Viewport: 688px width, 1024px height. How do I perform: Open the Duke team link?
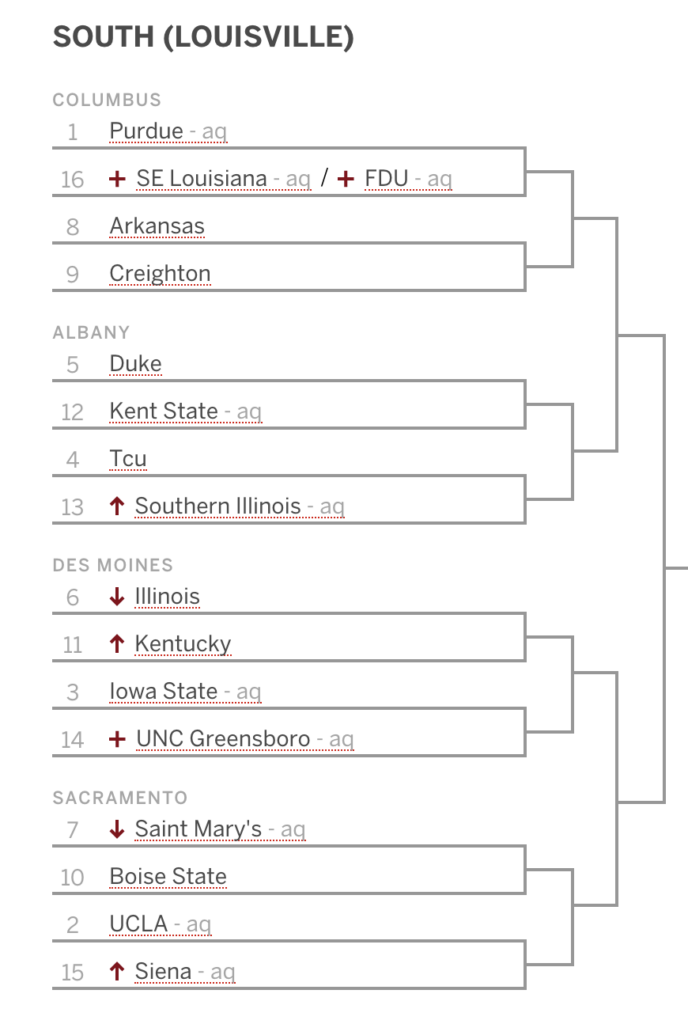135,364
